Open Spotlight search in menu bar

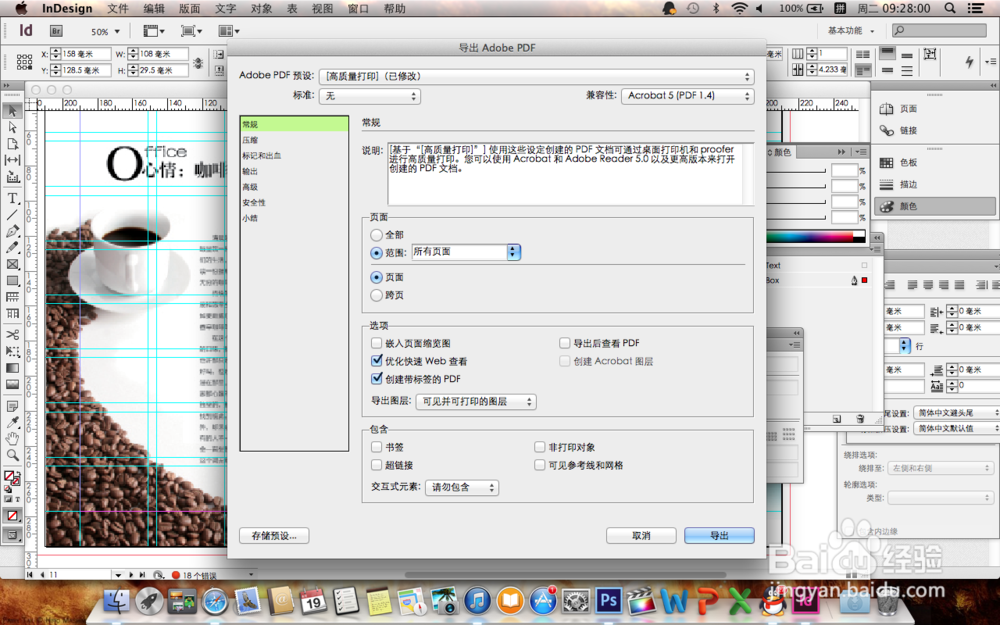coord(950,8)
